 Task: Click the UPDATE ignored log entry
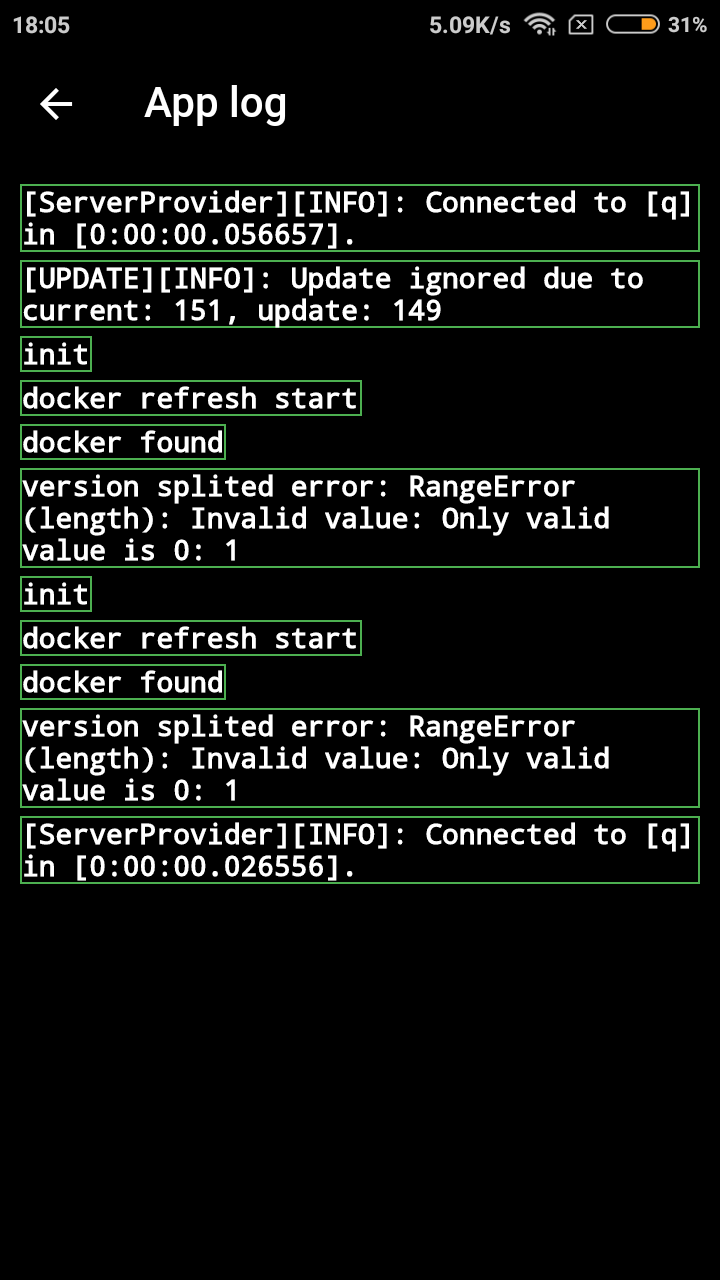pyautogui.click(x=358, y=294)
